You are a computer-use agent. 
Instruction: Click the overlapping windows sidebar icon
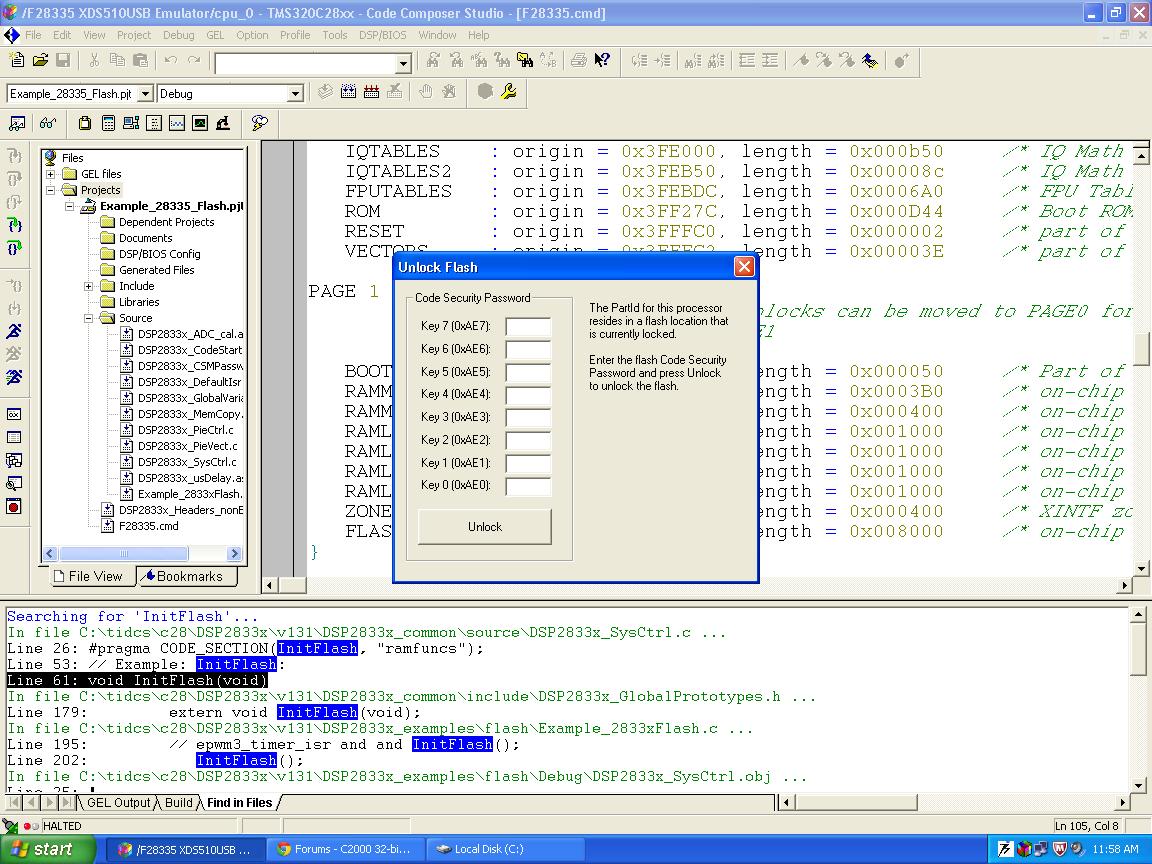pyautogui.click(x=14, y=460)
